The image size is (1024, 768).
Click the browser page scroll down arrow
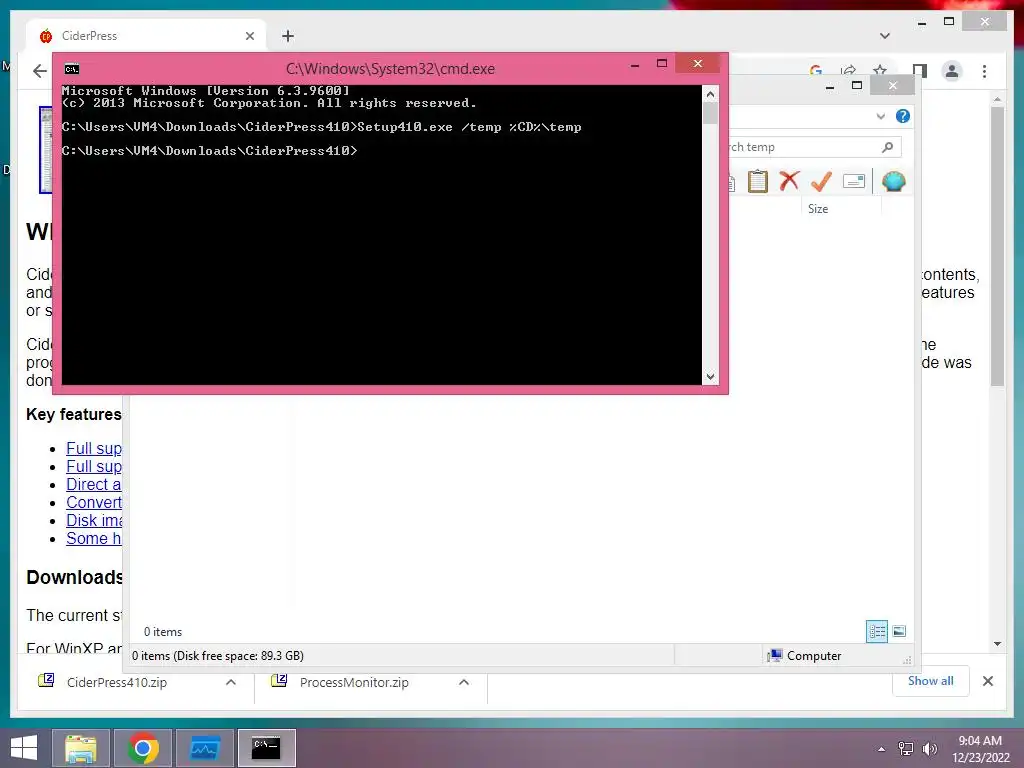tap(997, 644)
